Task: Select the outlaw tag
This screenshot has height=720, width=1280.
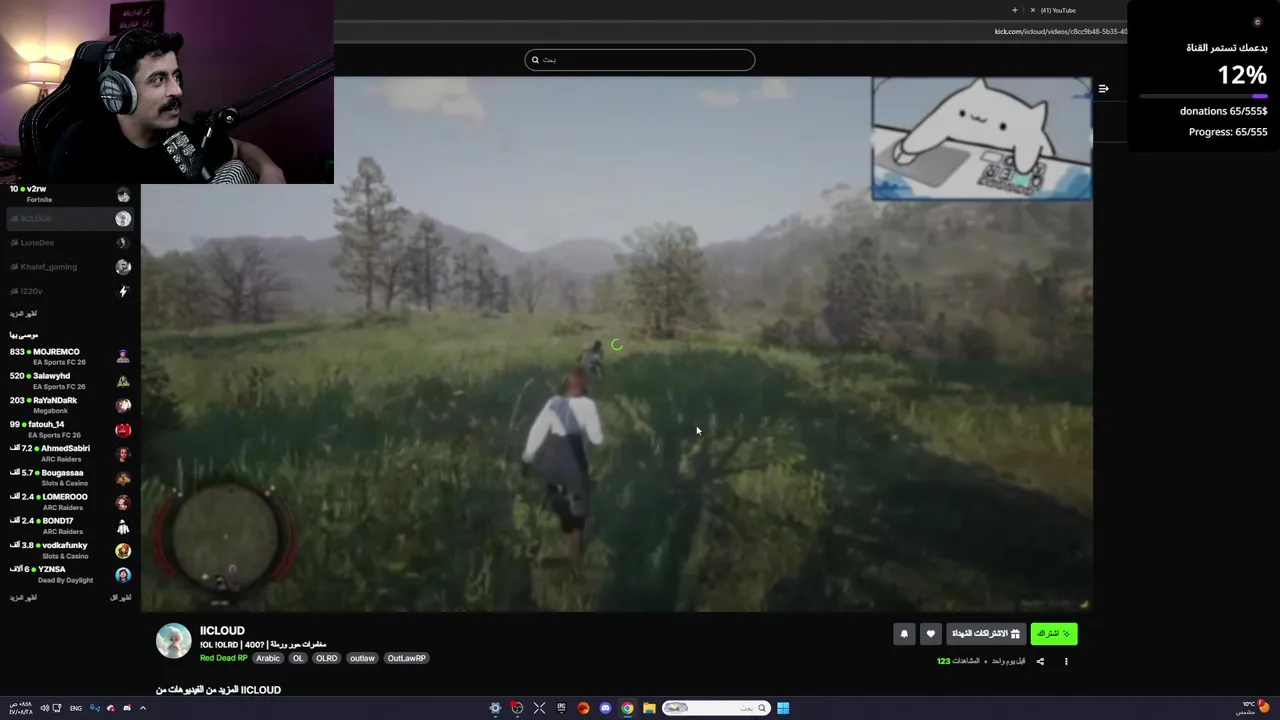Action: tap(362, 658)
